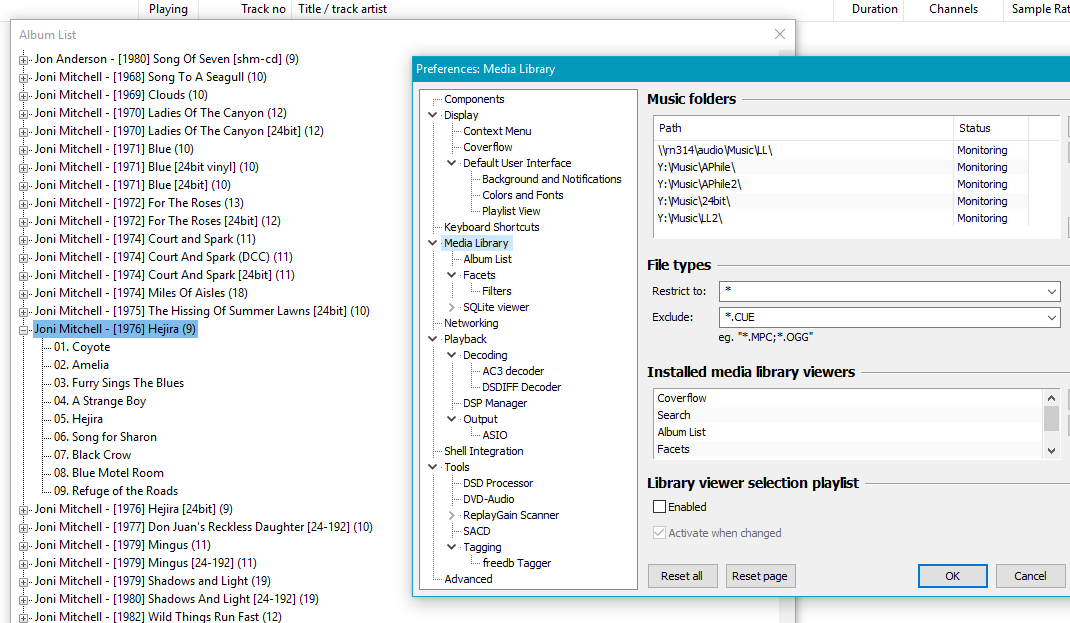The image size is (1070, 623).
Task: Click the Channels column header
Action: click(953, 9)
